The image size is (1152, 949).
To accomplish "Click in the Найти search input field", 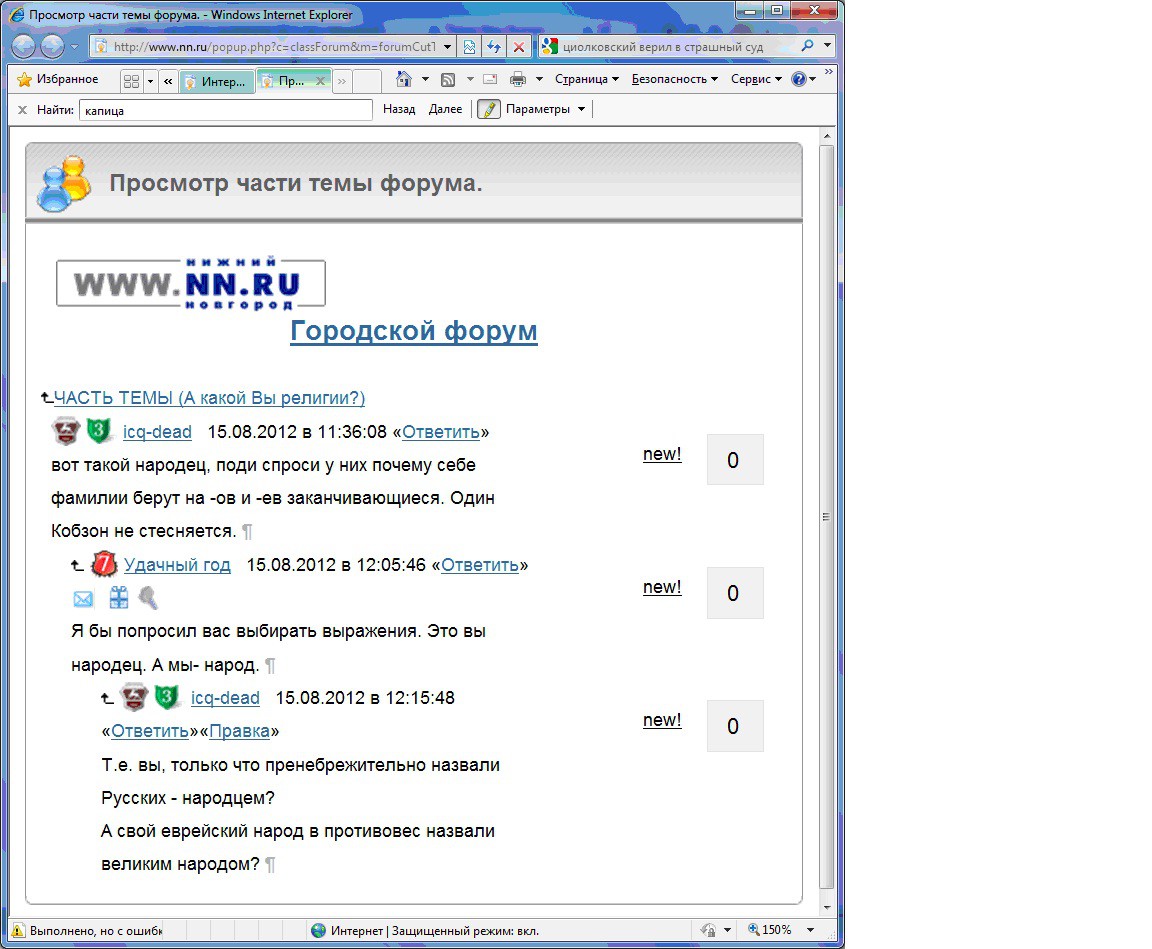I will 226,110.
